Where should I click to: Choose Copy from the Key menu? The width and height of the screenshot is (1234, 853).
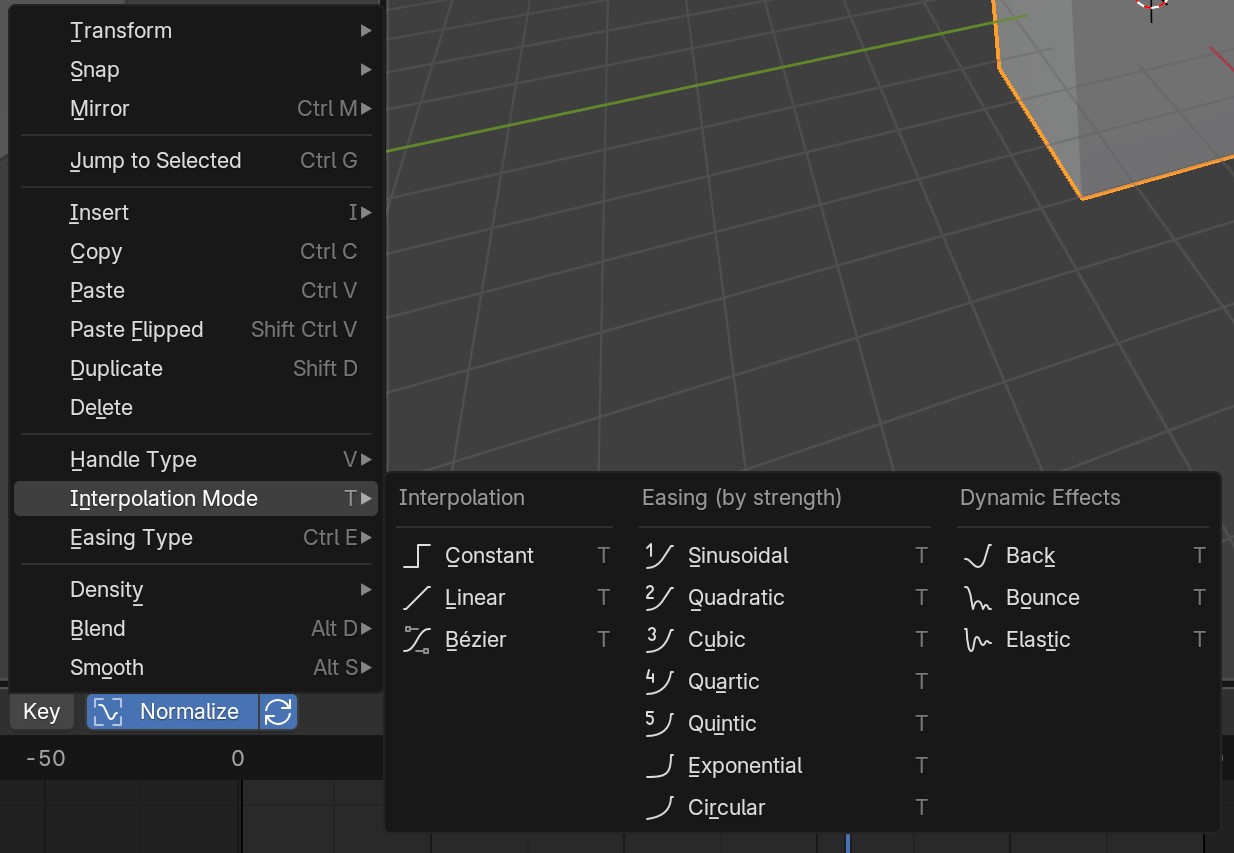(196, 252)
